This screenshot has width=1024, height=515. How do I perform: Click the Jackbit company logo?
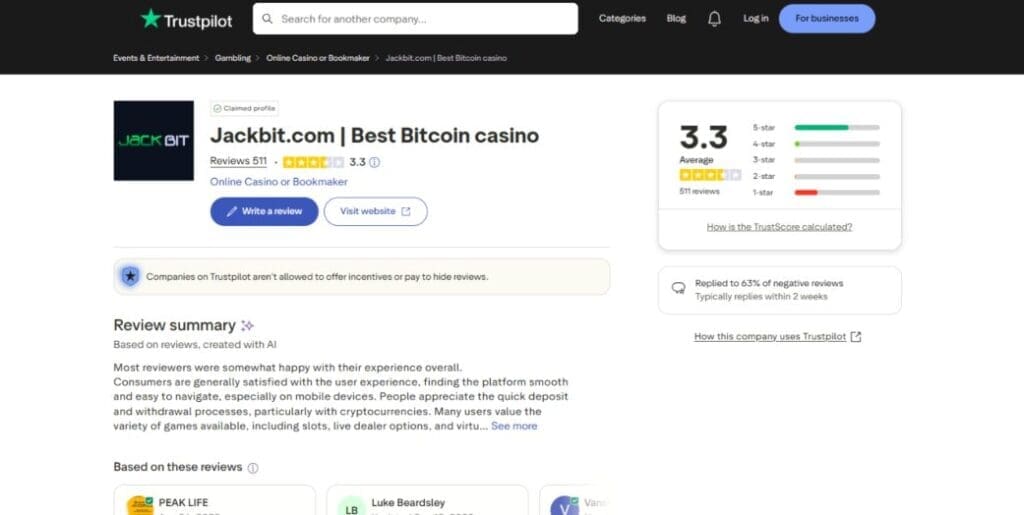tap(153, 140)
